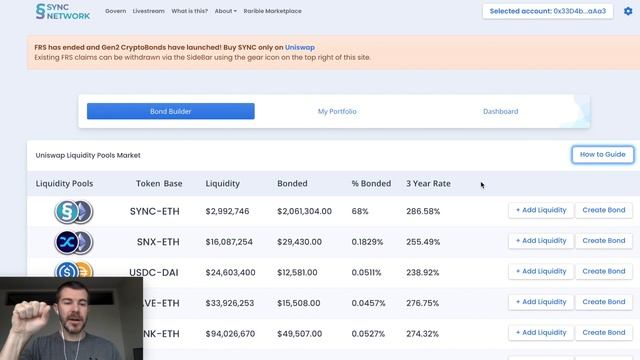Click the 255.49% three year rate
This screenshot has height=360, width=640.
(423, 242)
